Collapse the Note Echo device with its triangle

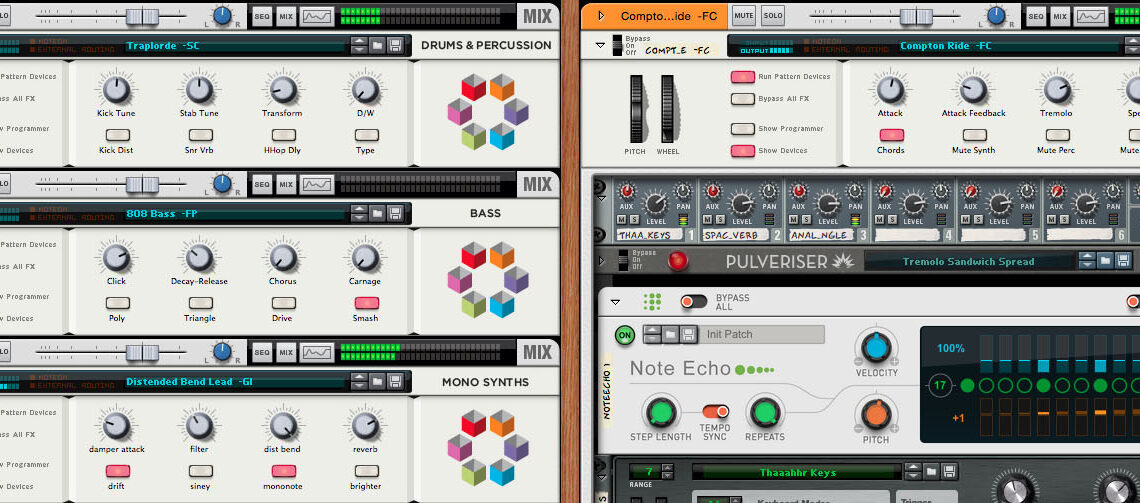tap(615, 302)
